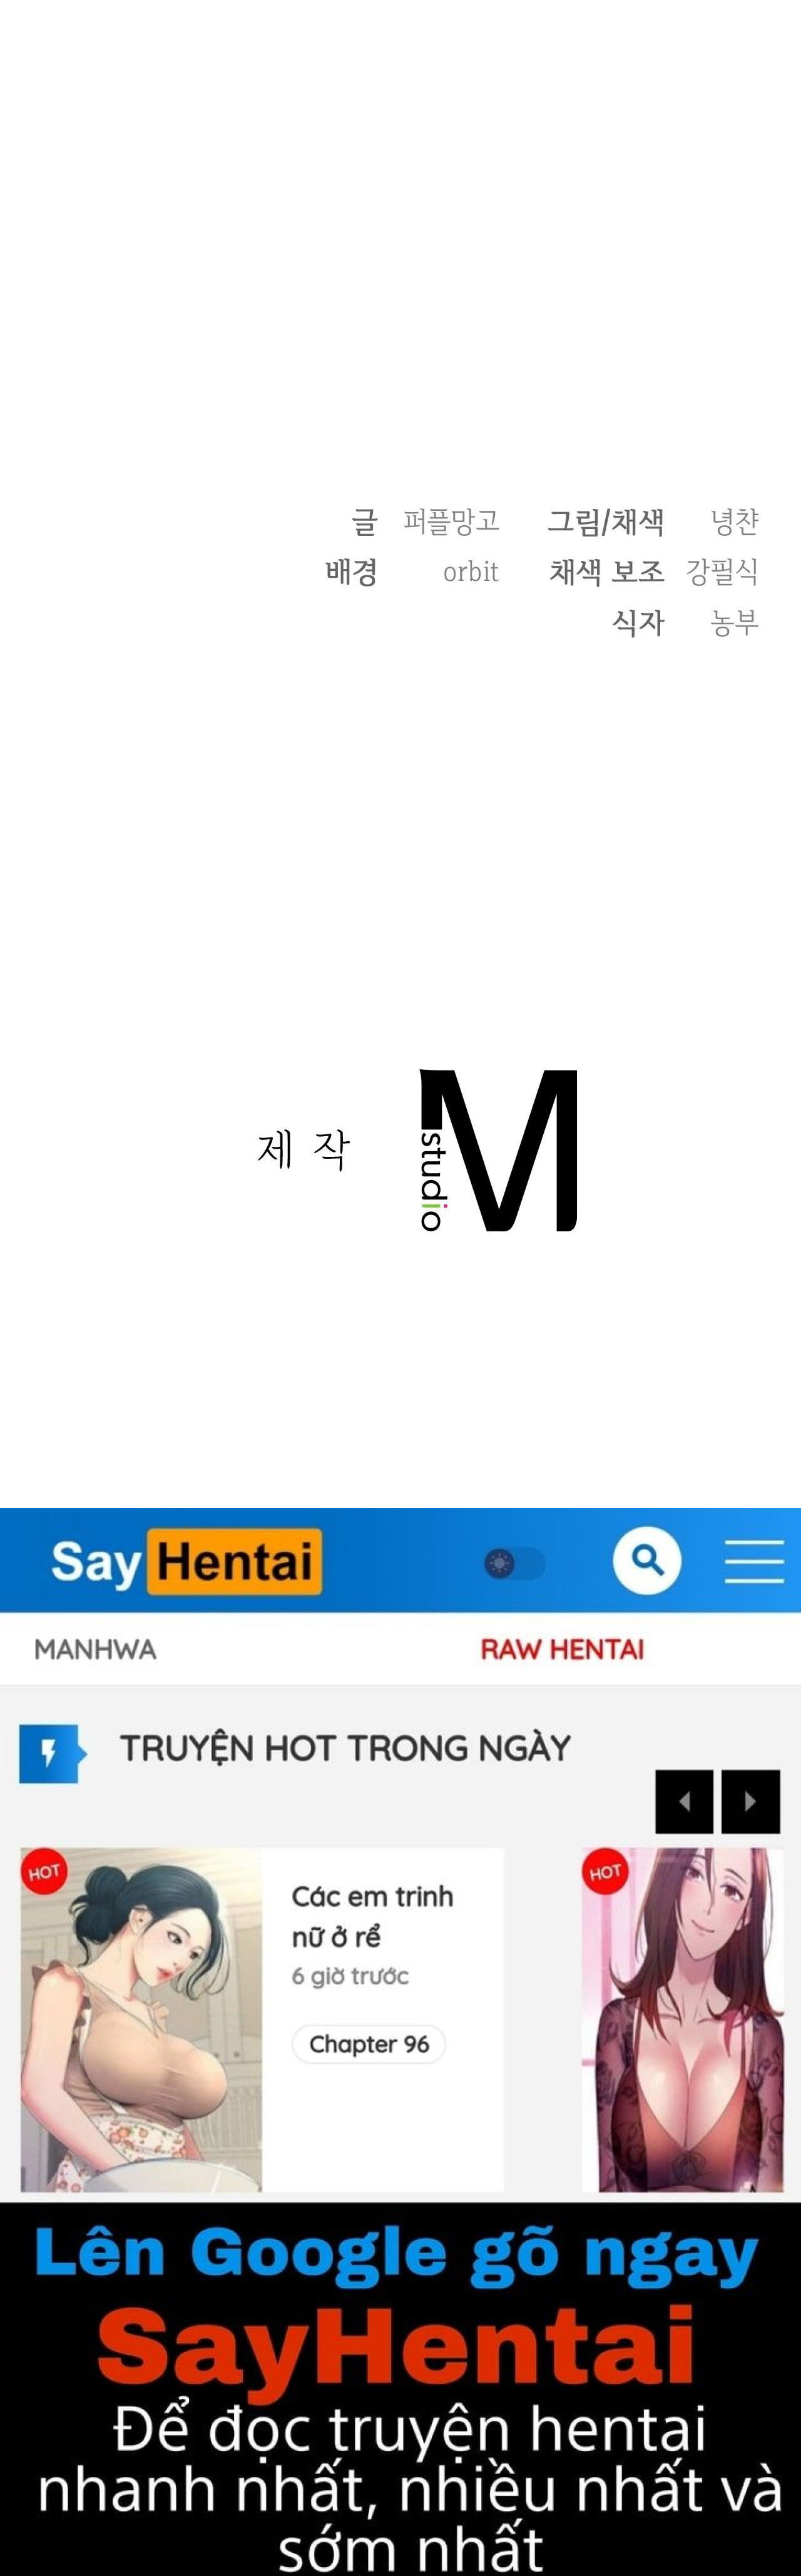Viewport: 801px width, 2576px height.
Task: Open the hamburger menu icon
Action: coord(754,1561)
